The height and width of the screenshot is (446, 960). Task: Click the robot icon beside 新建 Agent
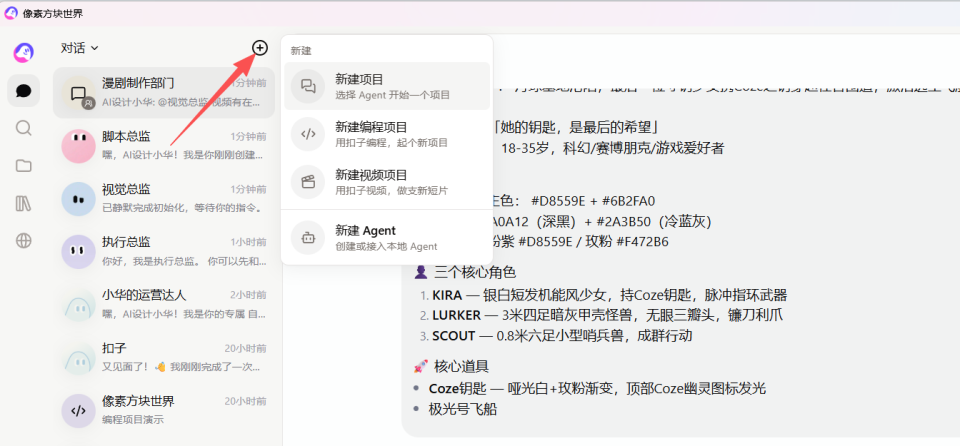[x=308, y=238]
